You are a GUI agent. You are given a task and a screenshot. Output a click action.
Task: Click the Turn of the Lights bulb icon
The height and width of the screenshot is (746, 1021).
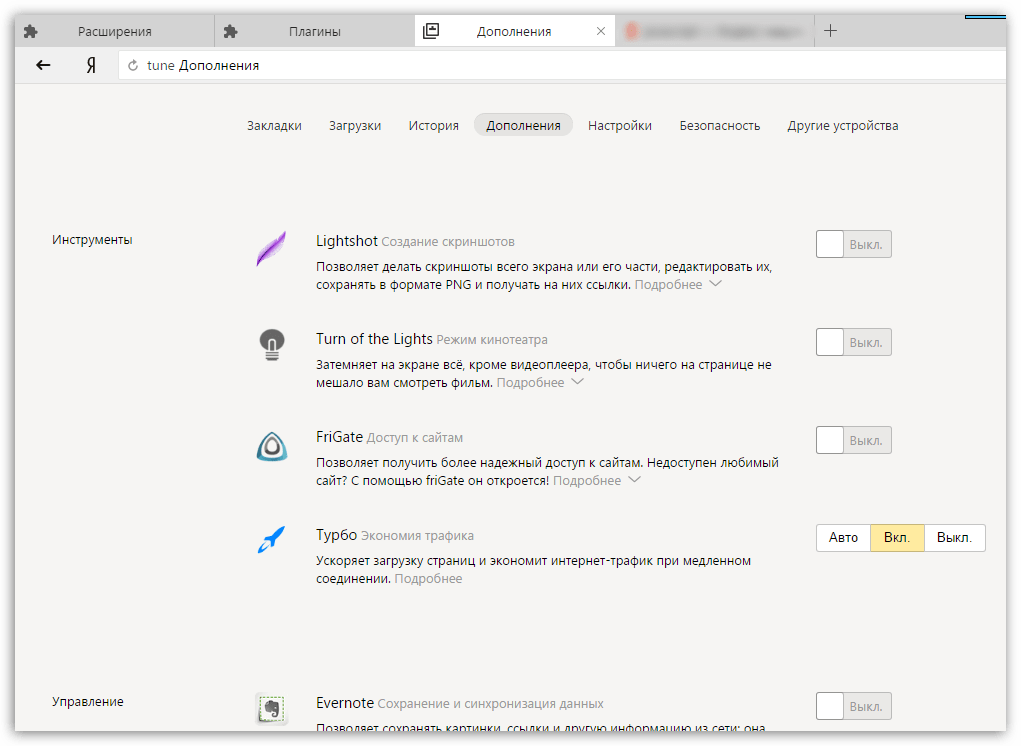272,345
